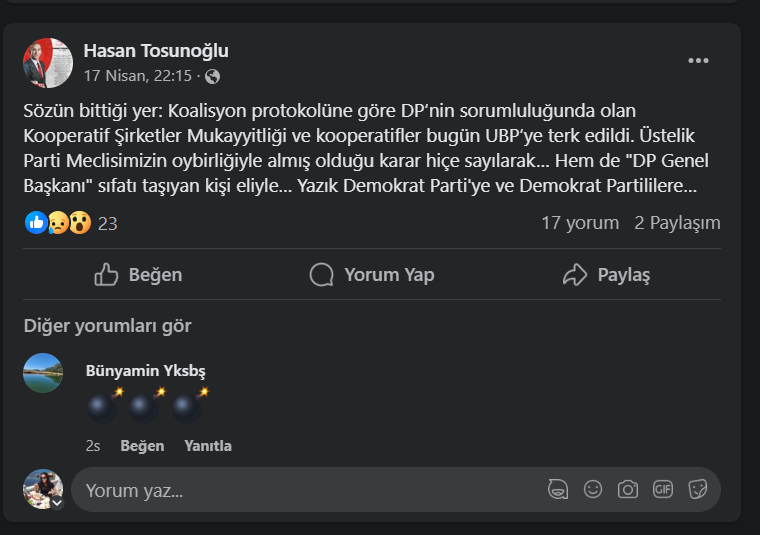Reply to the comment with Yanıtla
This screenshot has height=535, width=760.
pyautogui.click(x=208, y=446)
